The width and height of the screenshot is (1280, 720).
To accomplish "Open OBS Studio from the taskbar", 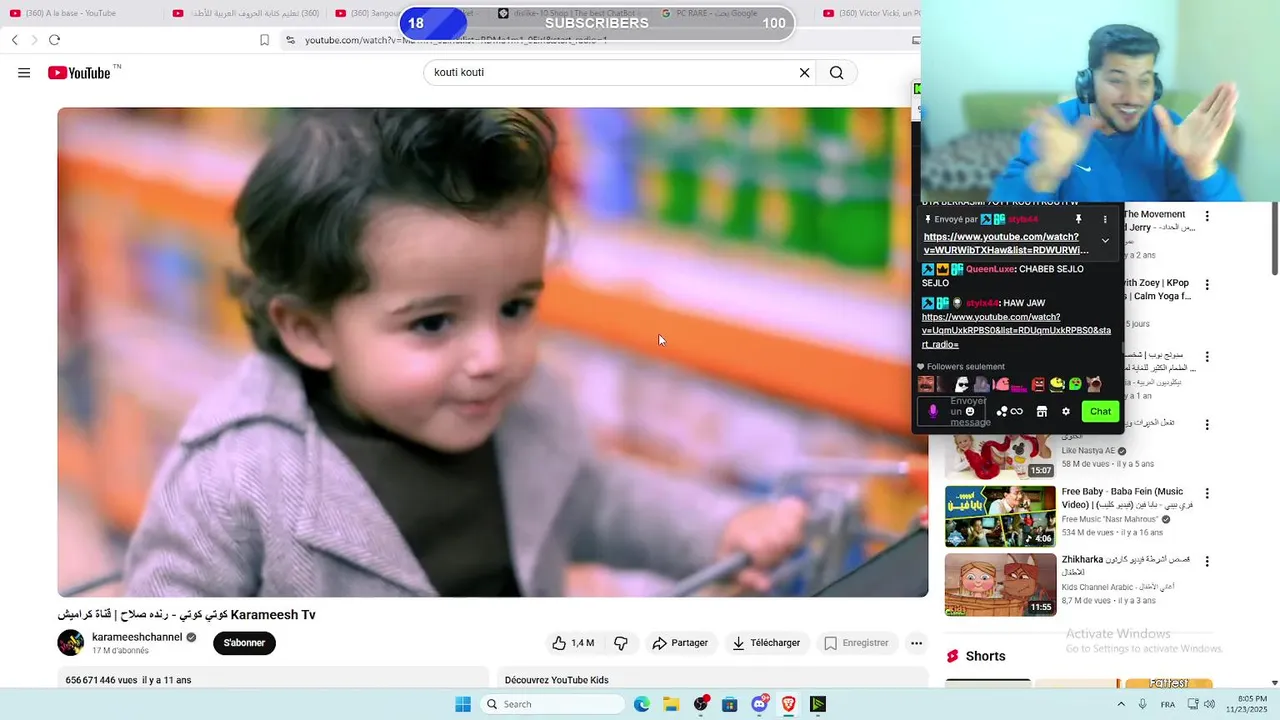I will [701, 704].
